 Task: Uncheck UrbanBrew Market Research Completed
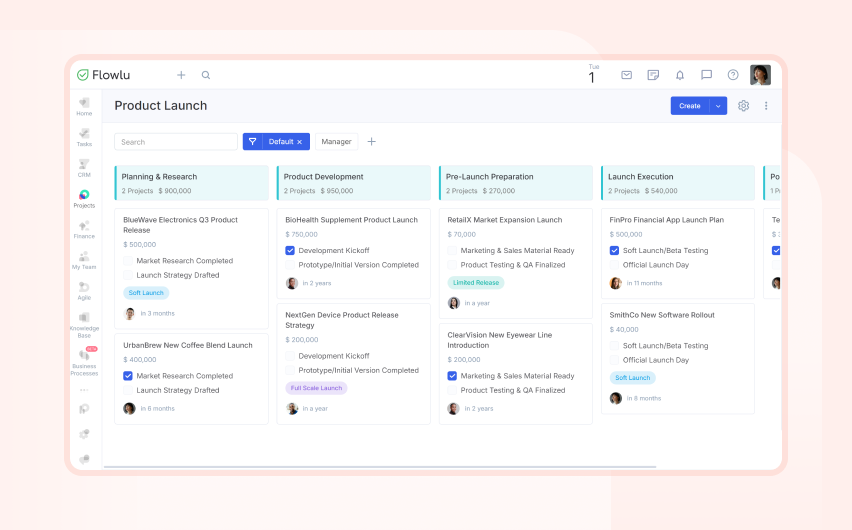pyautogui.click(x=128, y=376)
